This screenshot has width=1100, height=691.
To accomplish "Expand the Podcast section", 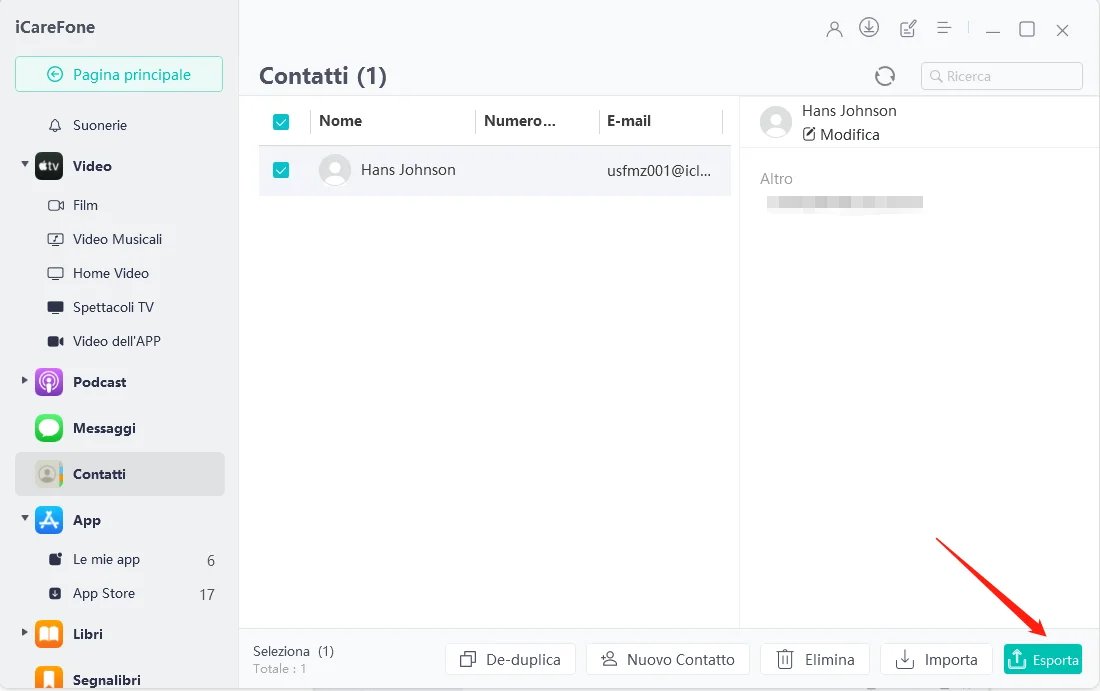I will pyautogui.click(x=24, y=382).
